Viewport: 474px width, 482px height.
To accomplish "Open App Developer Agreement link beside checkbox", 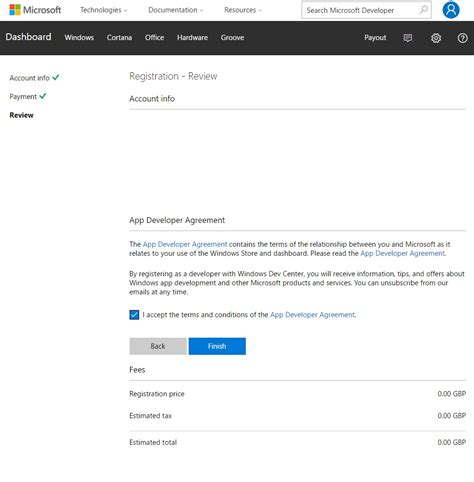I will coord(312,315).
